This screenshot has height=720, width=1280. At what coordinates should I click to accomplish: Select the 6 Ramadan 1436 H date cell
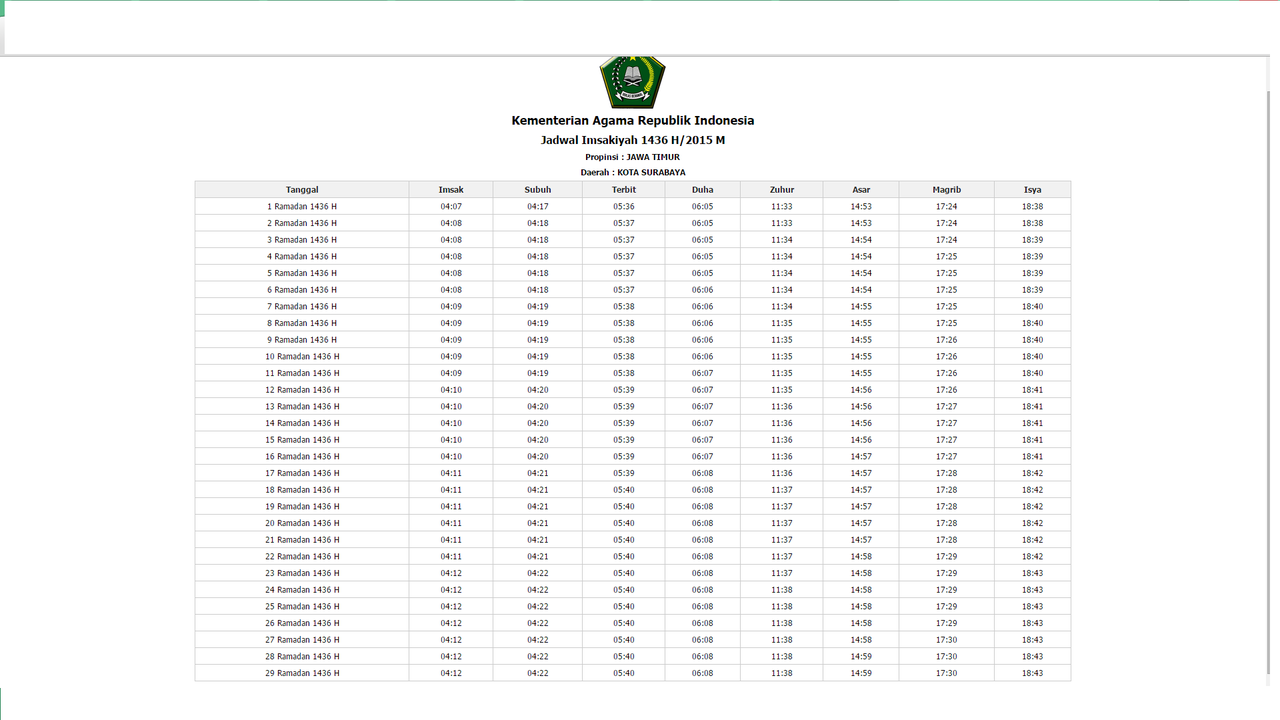click(302, 290)
